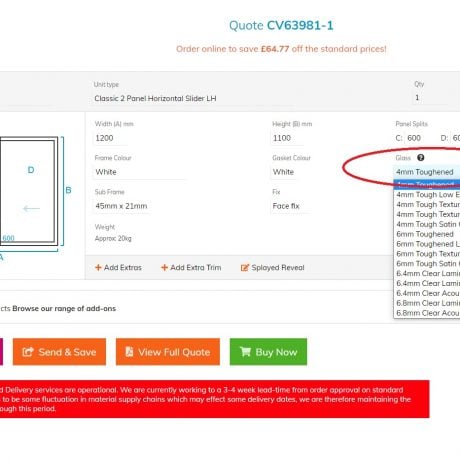Viewport: 460px width, 460px height.
Task: Click the PDF icon in View Full Quote
Action: 129,352
